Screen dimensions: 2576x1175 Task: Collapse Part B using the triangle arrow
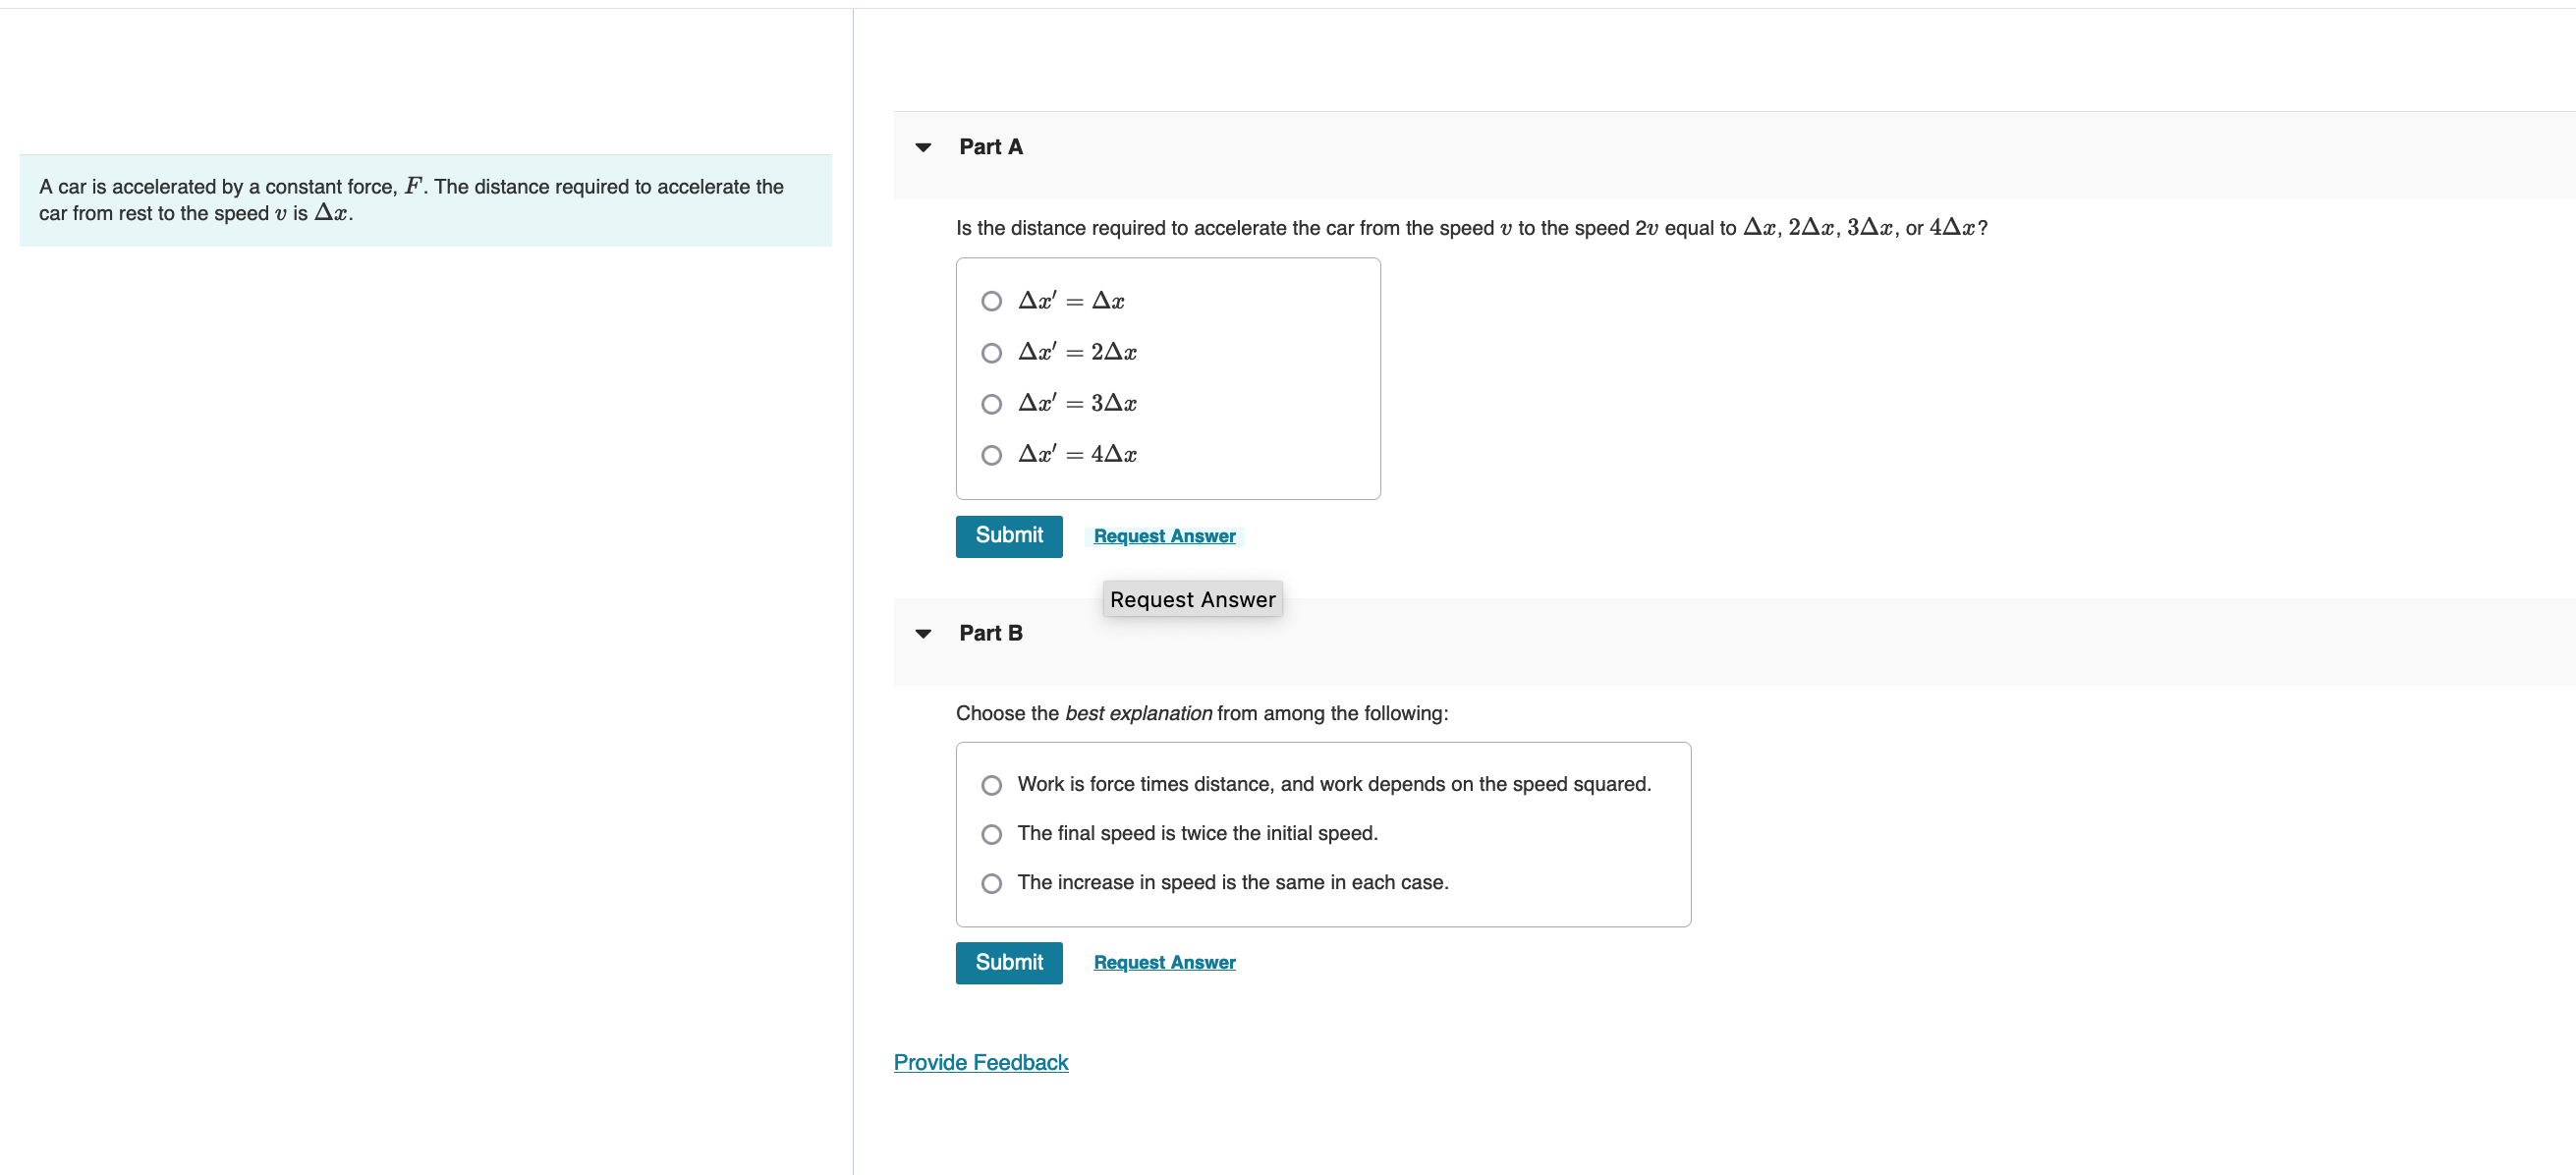pyautogui.click(x=923, y=633)
